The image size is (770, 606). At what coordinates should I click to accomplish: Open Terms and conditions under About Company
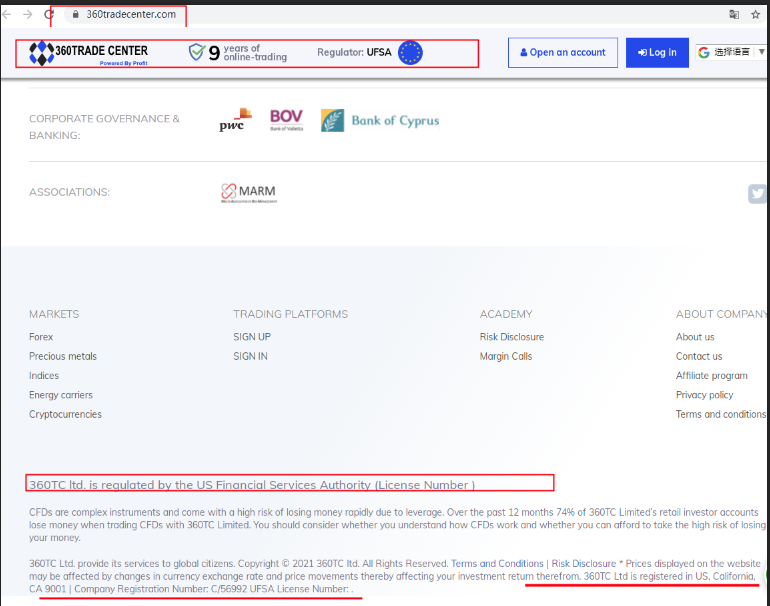click(720, 414)
